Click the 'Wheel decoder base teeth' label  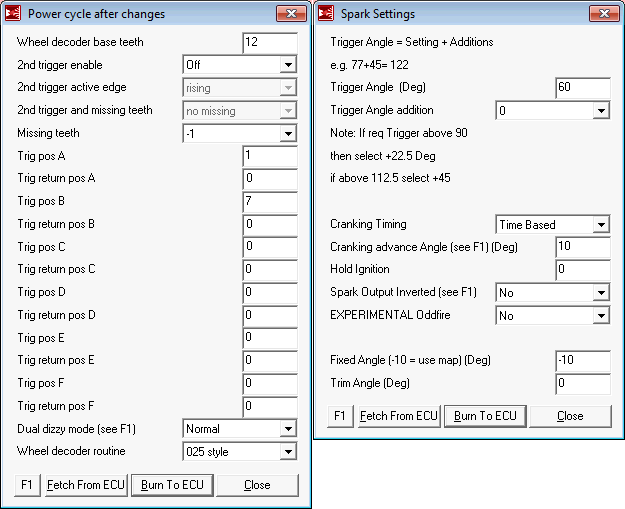coord(80,42)
